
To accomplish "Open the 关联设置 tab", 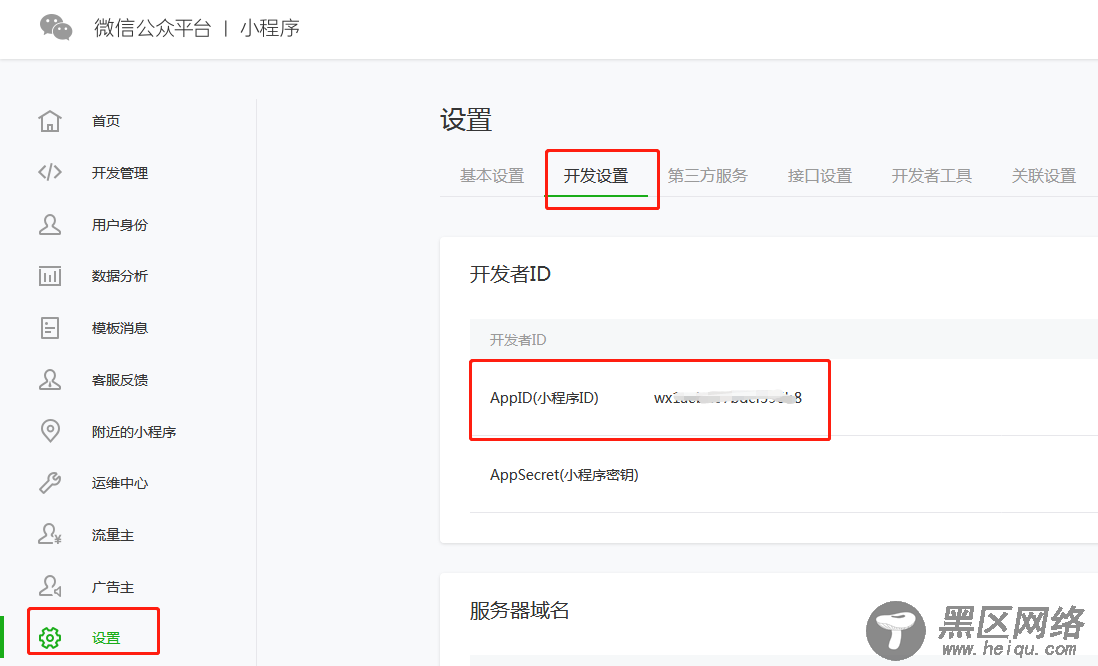I will tap(1043, 175).
